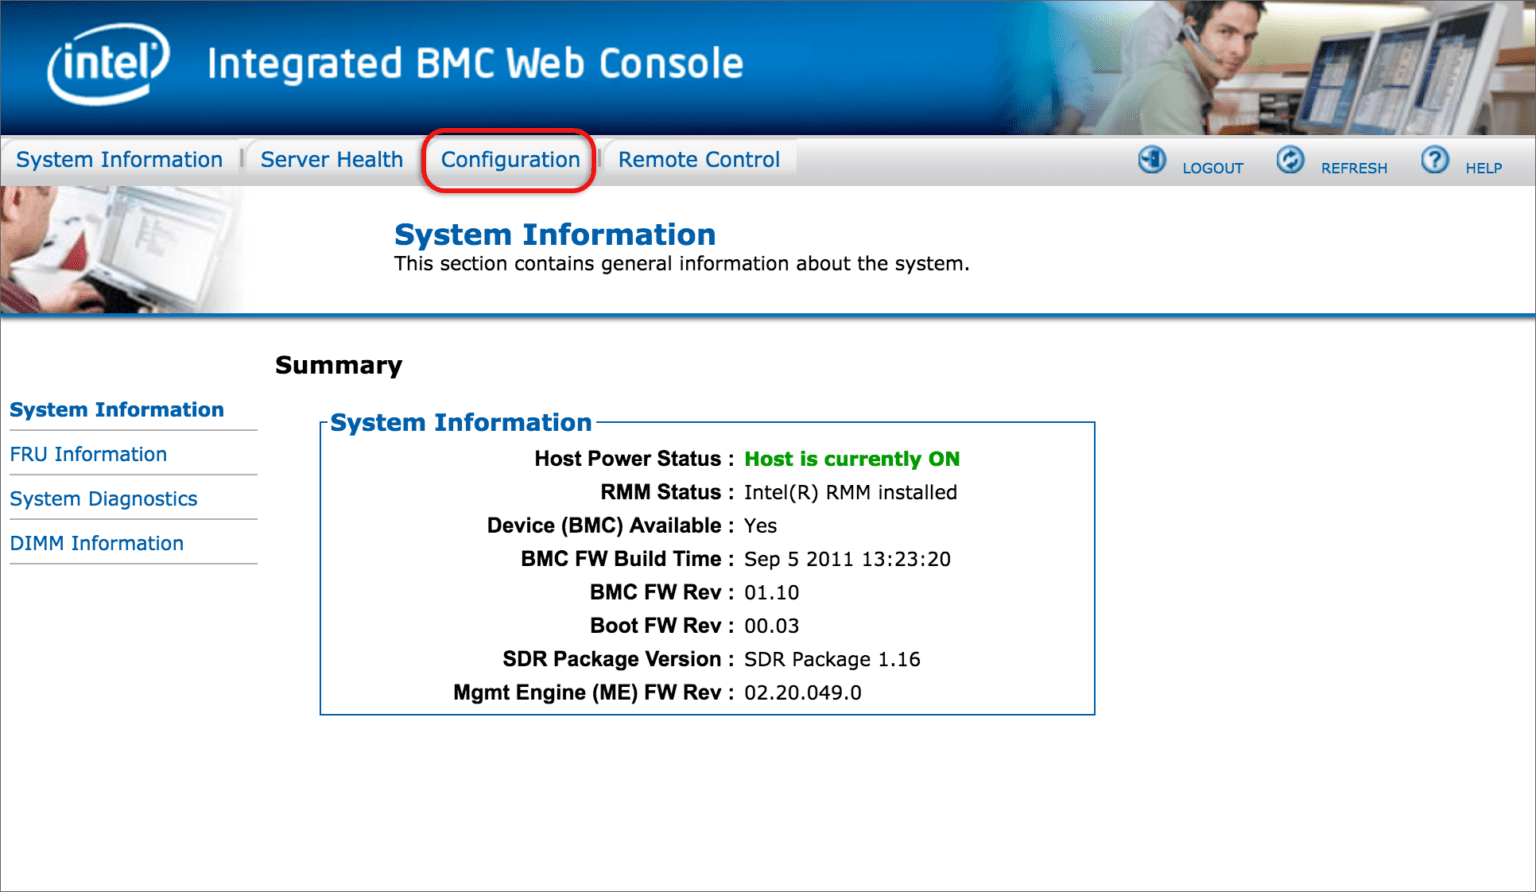Image resolution: width=1536 pixels, height=892 pixels.
Task: Switch to the Server Health tab
Action: pos(331,159)
